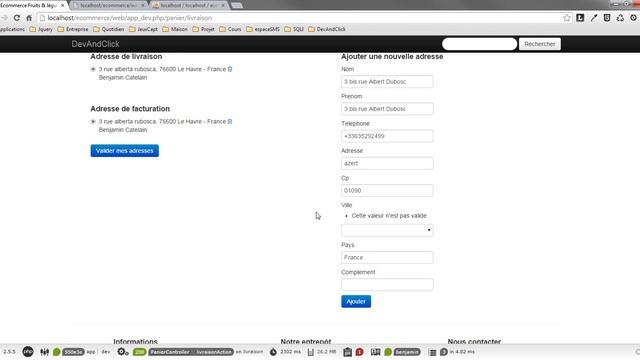Click the 'Cette valeur n'est pas valide.' message

[389, 216]
